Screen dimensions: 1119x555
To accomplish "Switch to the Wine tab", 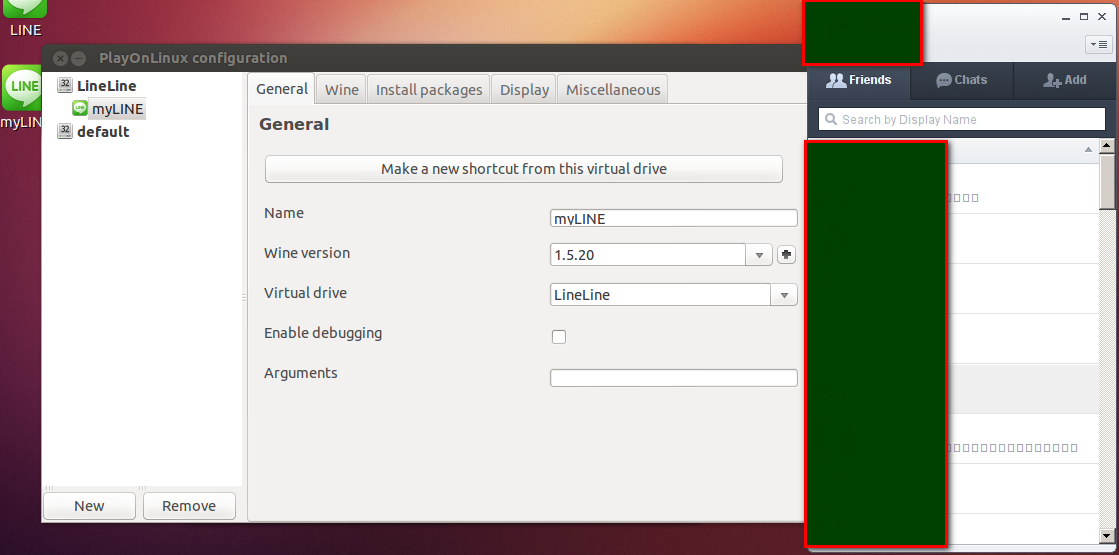I will (x=341, y=90).
